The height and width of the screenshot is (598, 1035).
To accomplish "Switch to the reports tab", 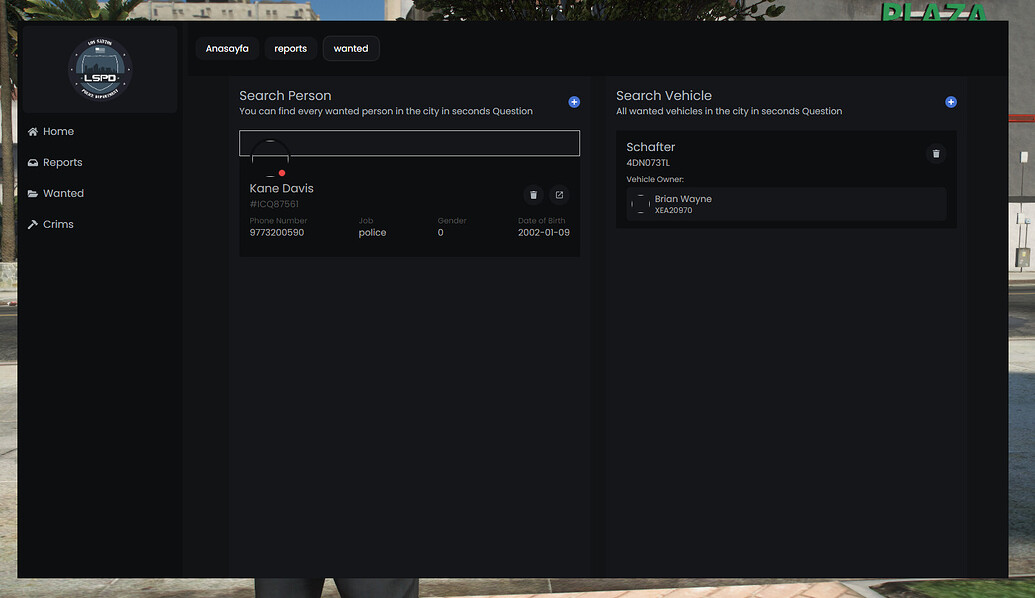I will click(x=290, y=49).
